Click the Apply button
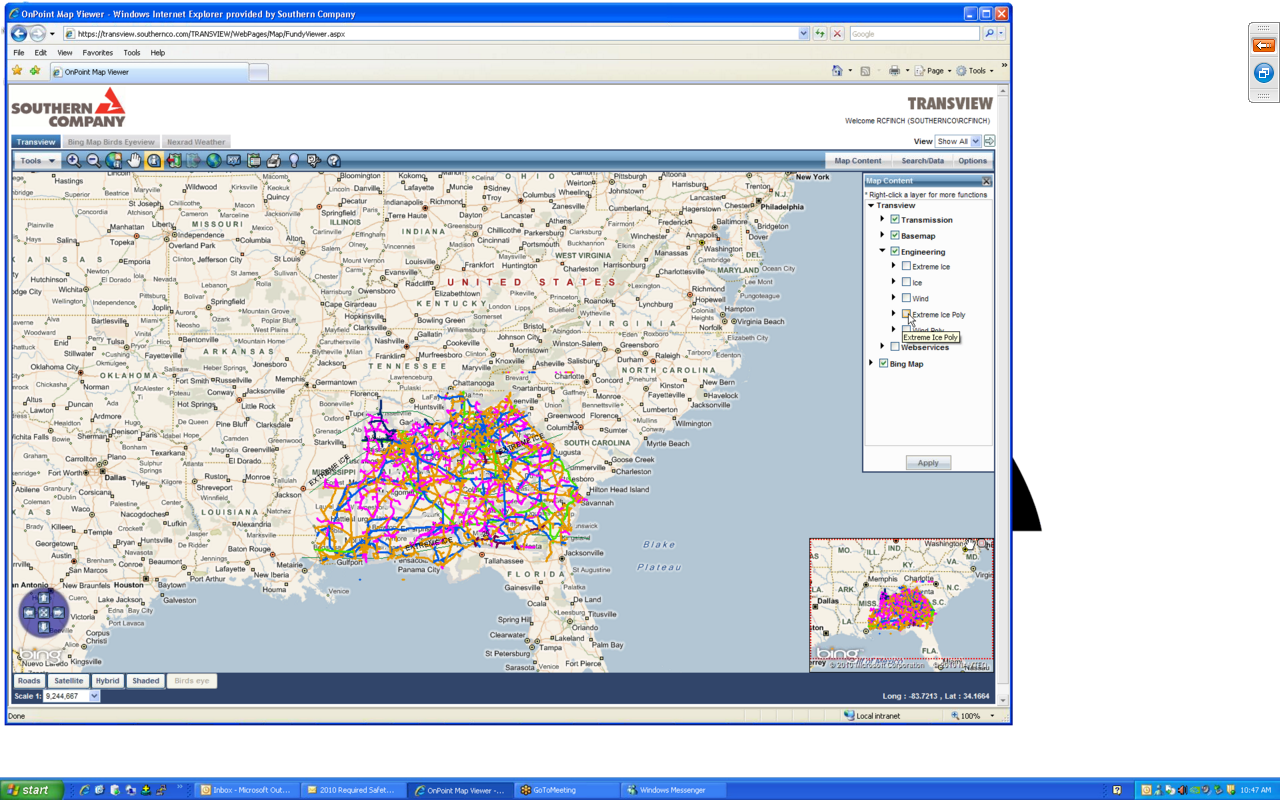 928,463
